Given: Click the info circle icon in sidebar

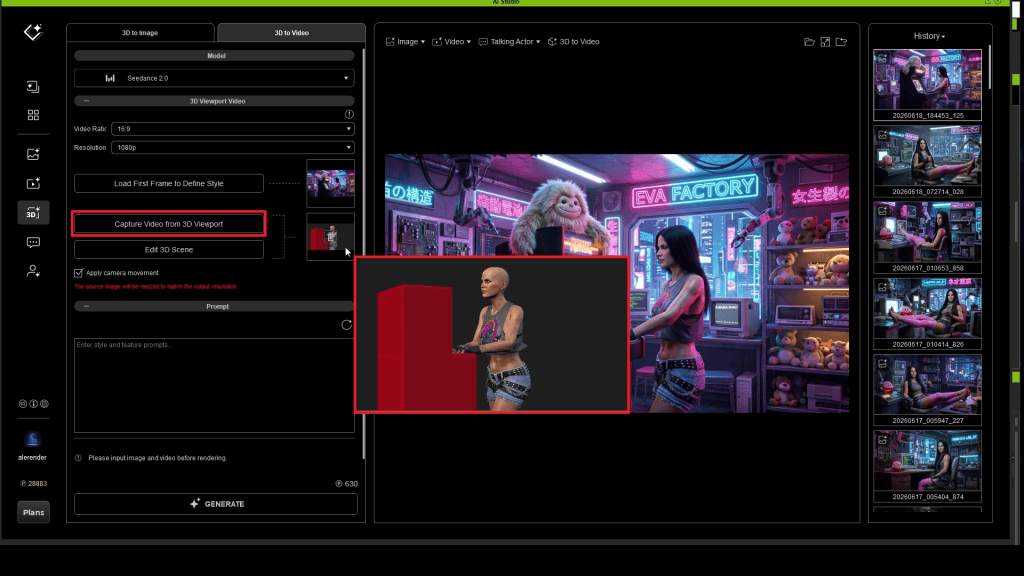Looking at the screenshot, I should coord(33,404).
